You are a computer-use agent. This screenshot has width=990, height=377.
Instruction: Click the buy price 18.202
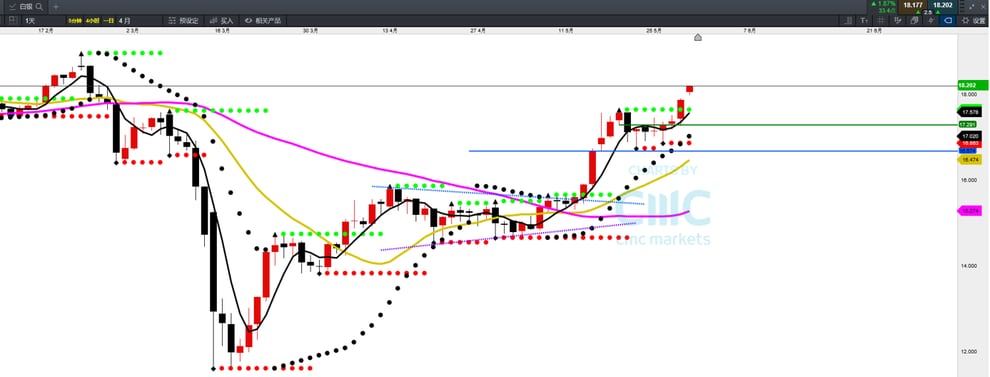click(943, 6)
